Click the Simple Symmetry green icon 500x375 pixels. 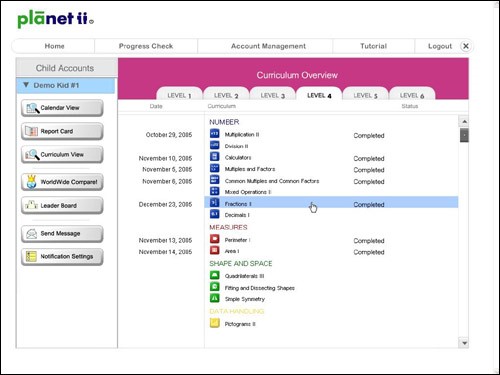214,298
